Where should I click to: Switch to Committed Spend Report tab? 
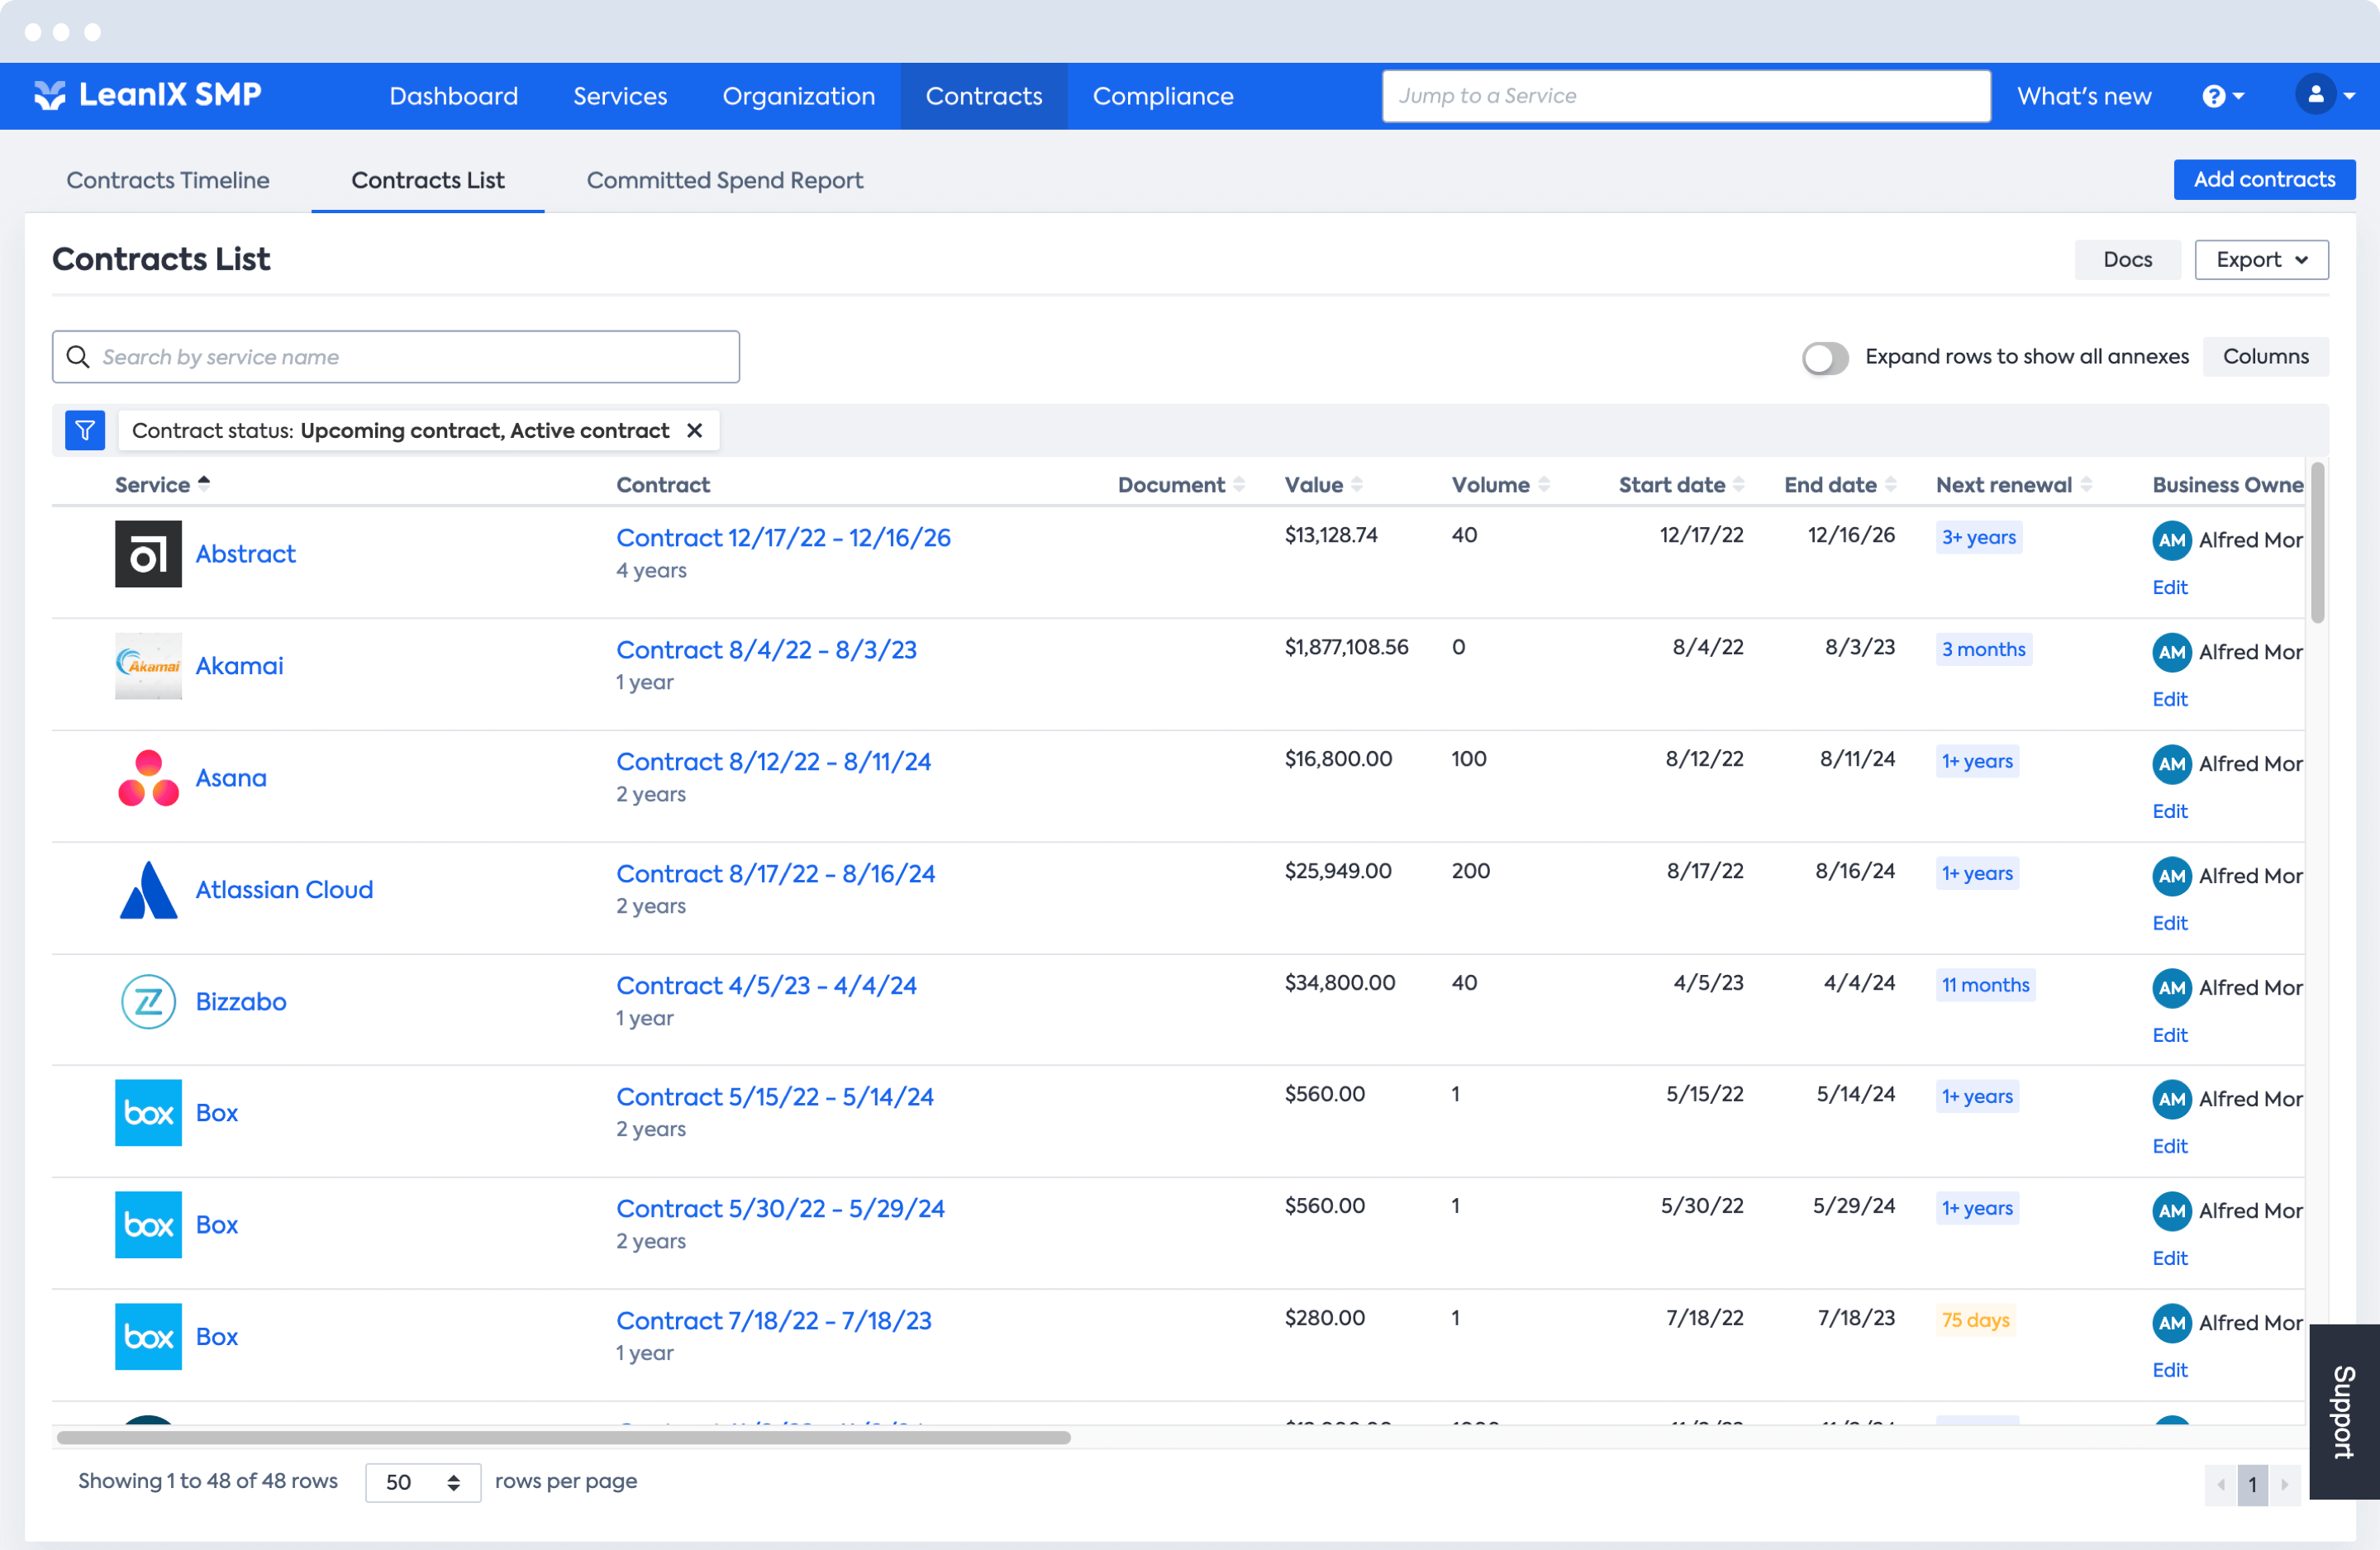click(x=725, y=180)
